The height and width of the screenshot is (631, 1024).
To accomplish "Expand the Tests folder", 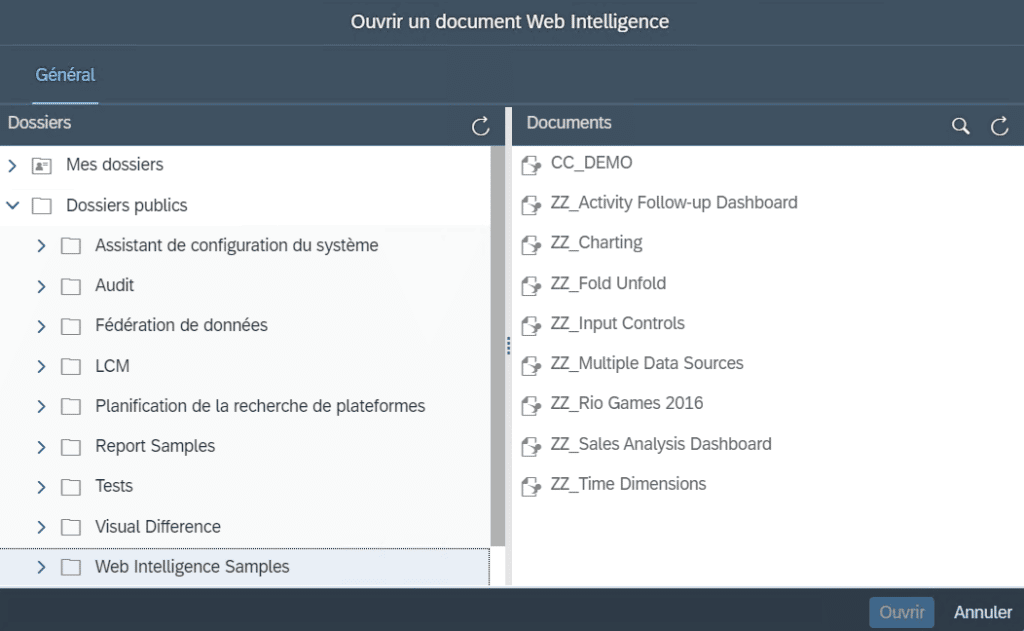I will coord(41,487).
